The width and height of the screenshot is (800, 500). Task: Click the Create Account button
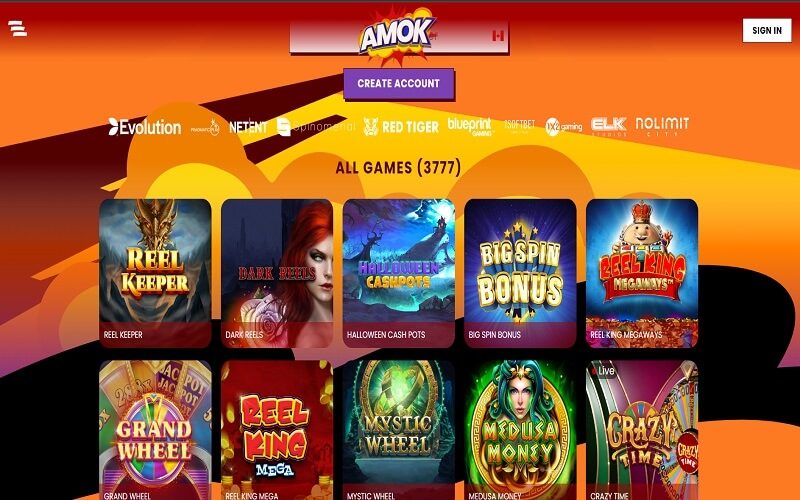click(x=398, y=84)
